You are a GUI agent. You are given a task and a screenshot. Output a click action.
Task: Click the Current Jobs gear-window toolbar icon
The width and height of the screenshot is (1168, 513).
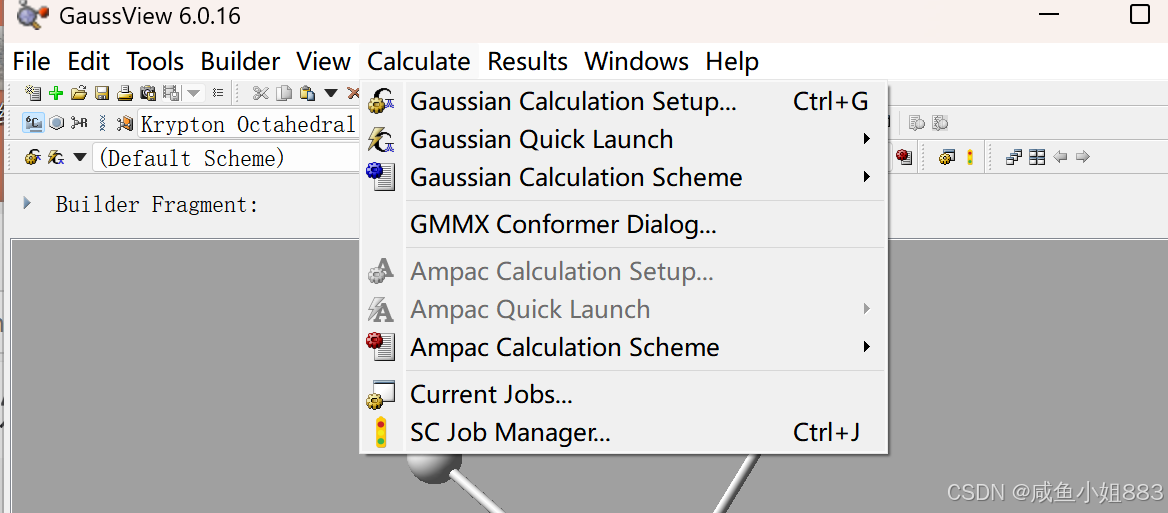947,157
